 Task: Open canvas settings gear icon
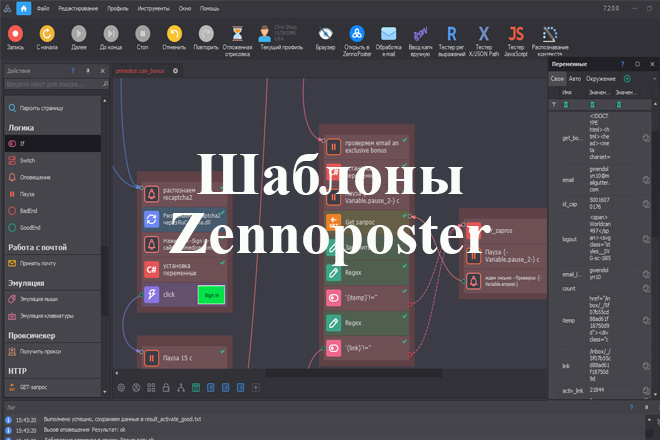click(x=121, y=388)
